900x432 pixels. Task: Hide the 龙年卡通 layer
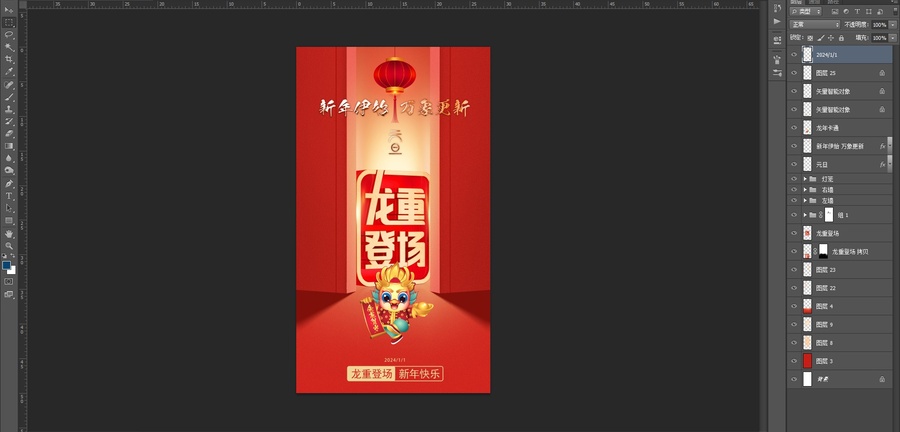tap(794, 128)
